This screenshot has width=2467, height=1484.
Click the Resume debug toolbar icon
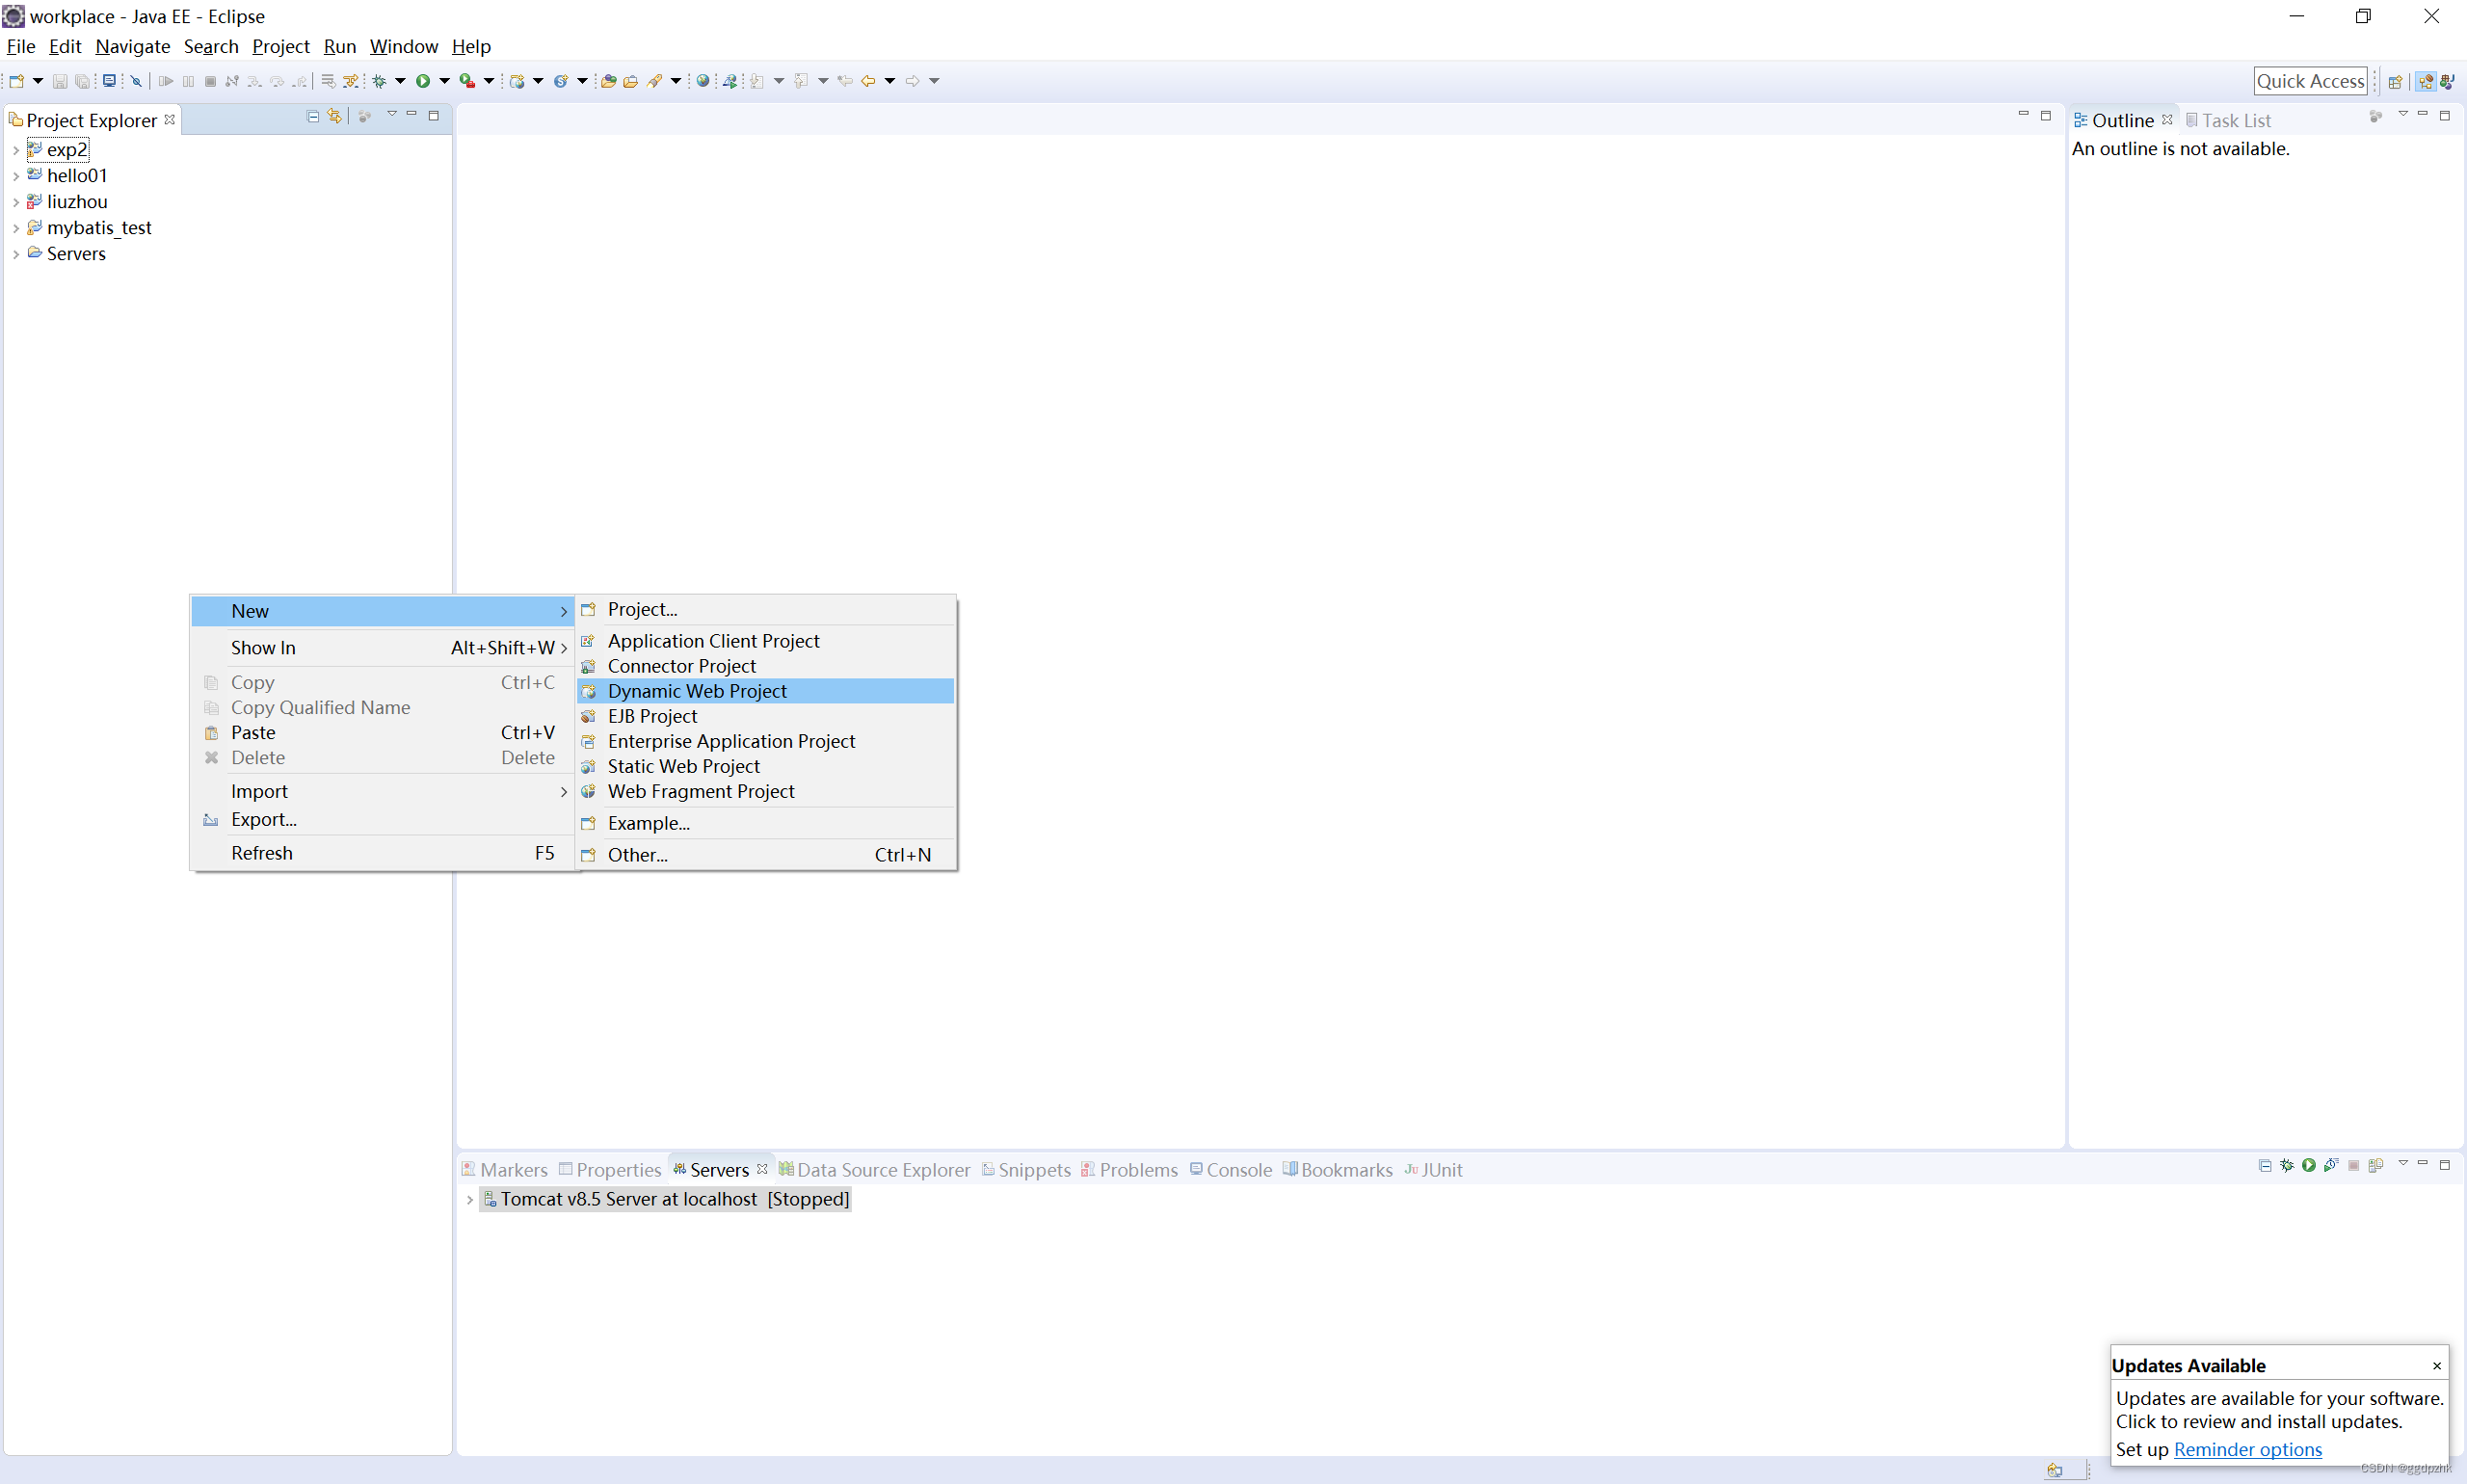[x=166, y=81]
